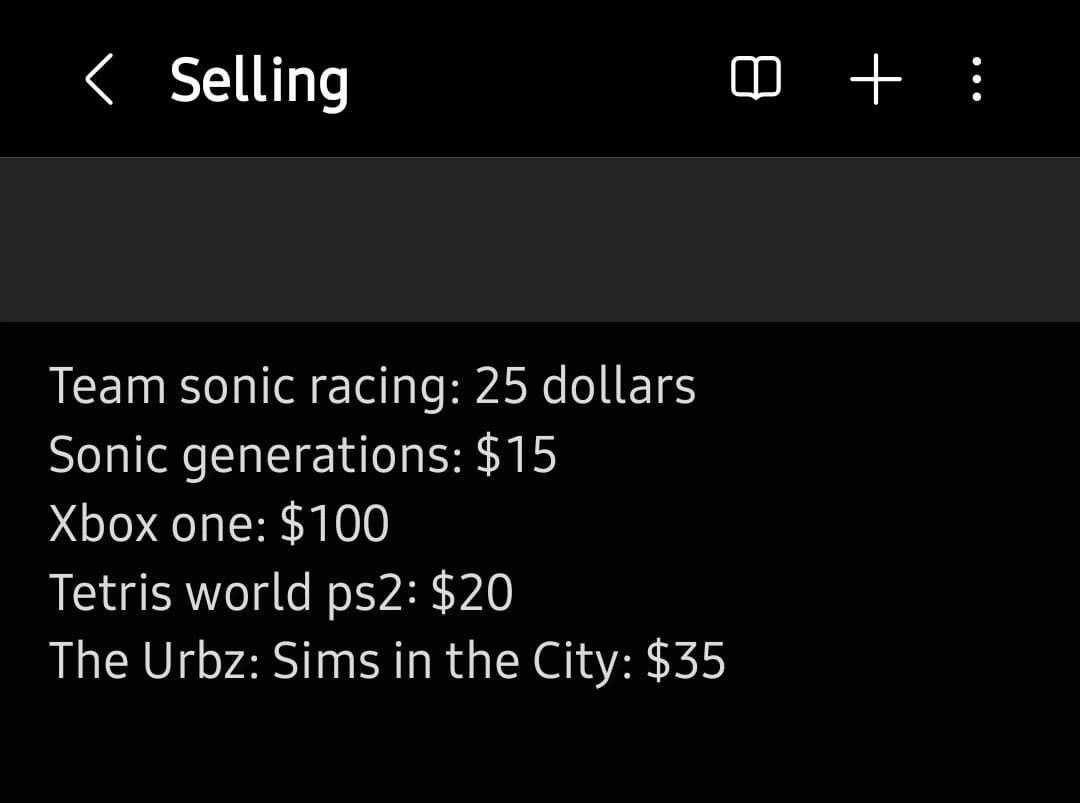Screen dimensions: 1080x803
Task: Tap the empty area below the note text
Action: point(540,750)
